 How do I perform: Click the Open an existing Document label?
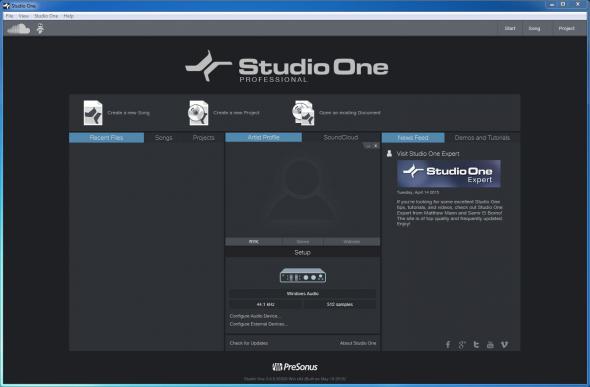(x=350, y=113)
